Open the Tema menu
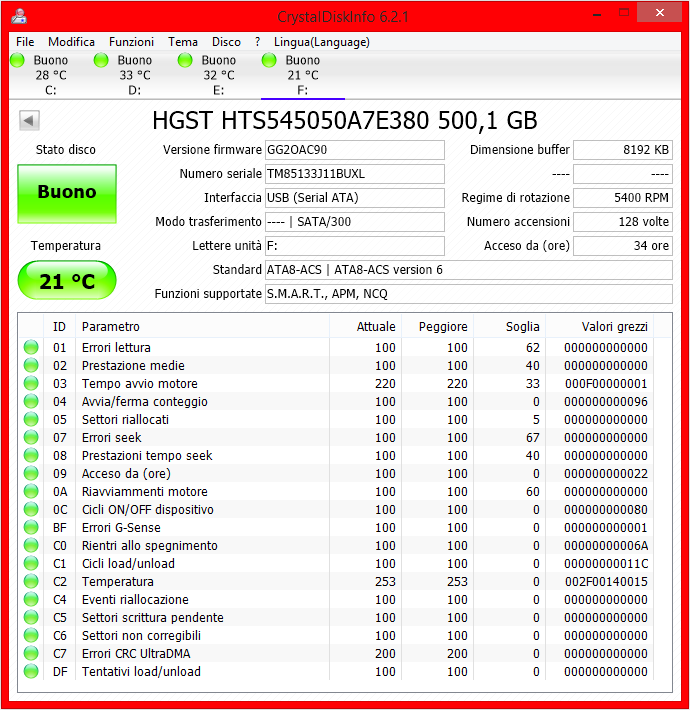This screenshot has width=690, height=710. (183, 42)
